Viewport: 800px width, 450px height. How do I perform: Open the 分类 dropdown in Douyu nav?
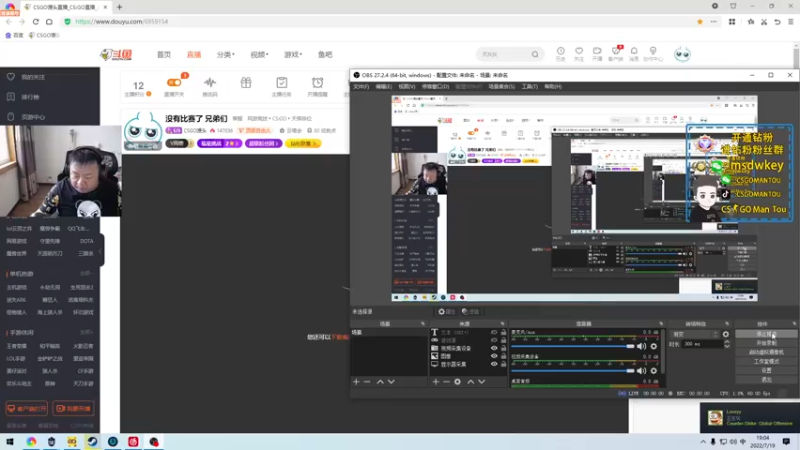click(x=225, y=55)
